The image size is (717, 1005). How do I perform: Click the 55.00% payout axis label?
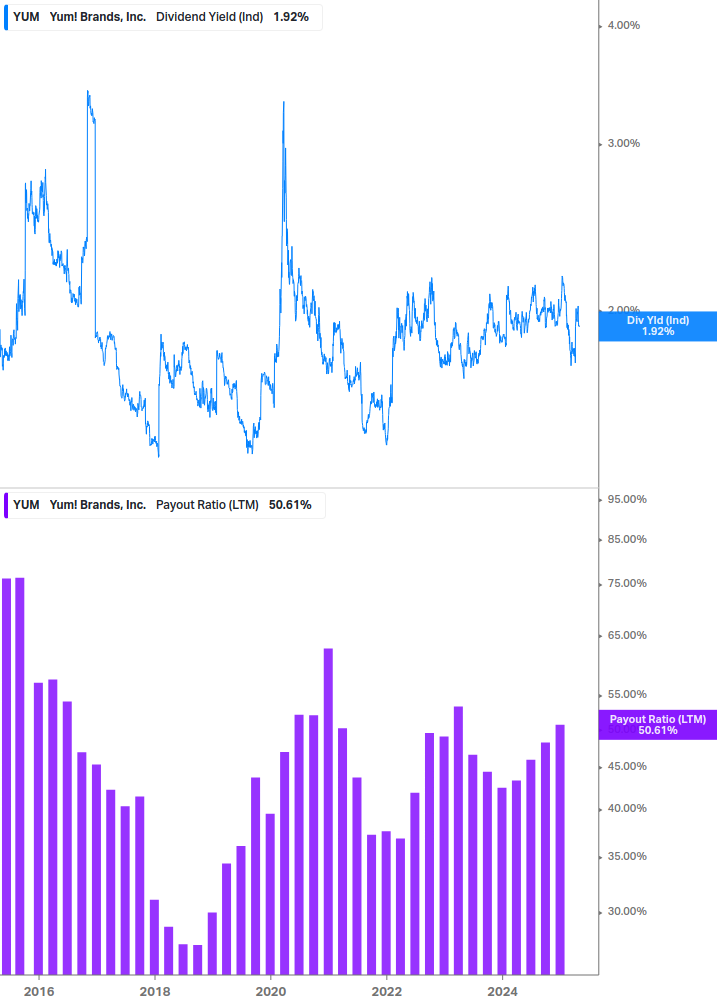pyautogui.click(x=627, y=694)
